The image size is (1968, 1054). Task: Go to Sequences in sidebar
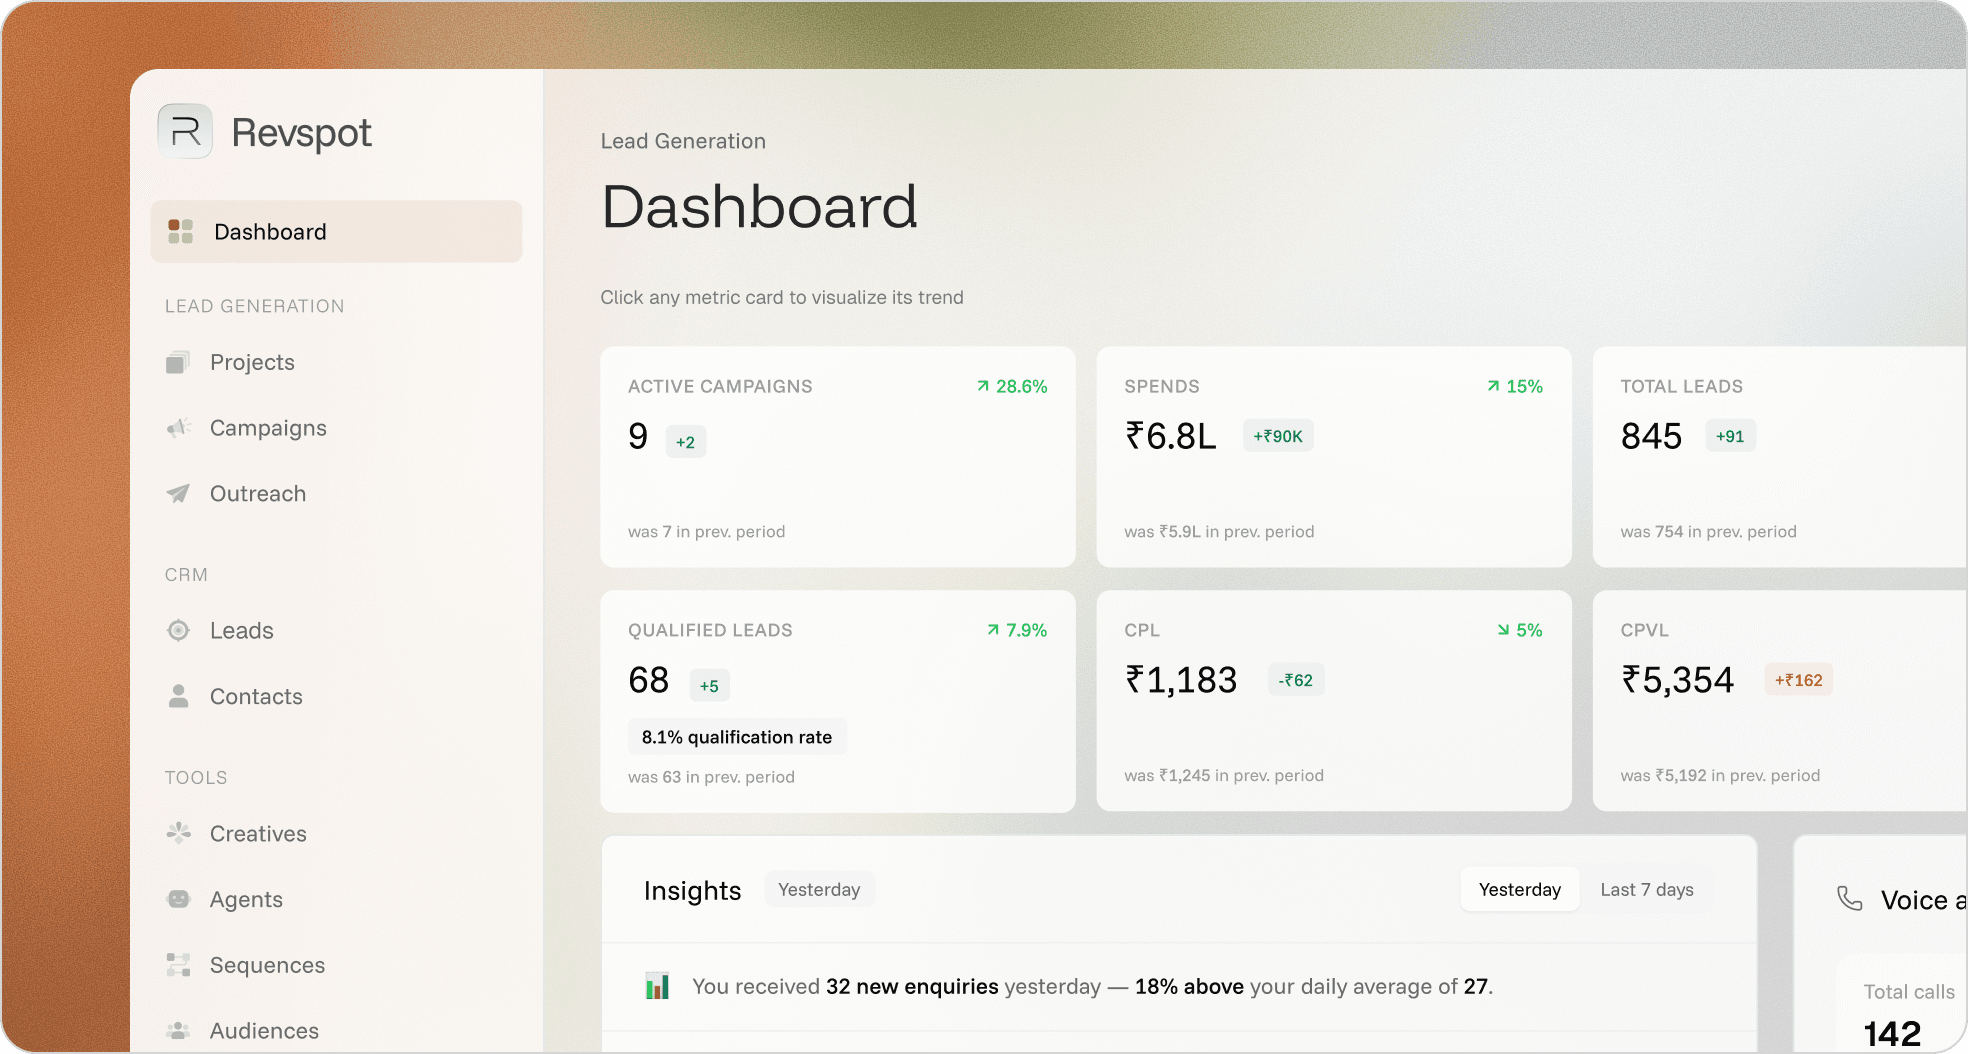(267, 965)
